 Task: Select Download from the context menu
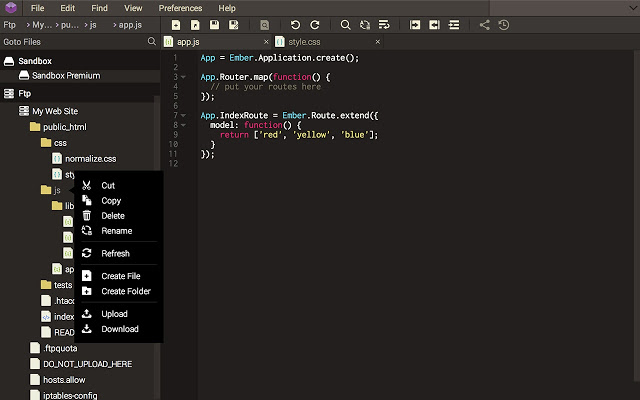[x=120, y=329]
